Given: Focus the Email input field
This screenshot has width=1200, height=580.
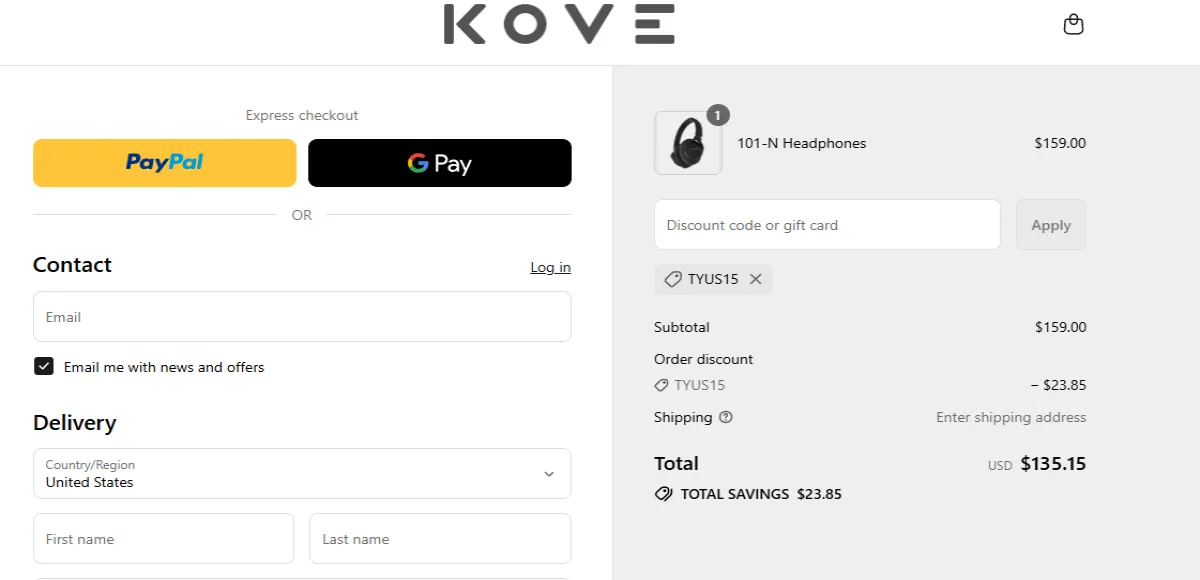Looking at the screenshot, I should tap(302, 317).
